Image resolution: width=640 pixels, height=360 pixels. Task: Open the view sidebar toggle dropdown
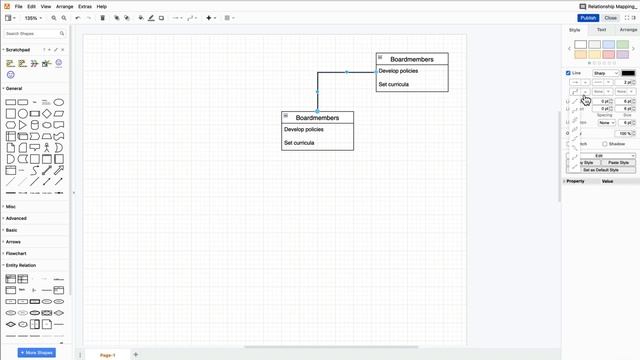click(x=10, y=18)
